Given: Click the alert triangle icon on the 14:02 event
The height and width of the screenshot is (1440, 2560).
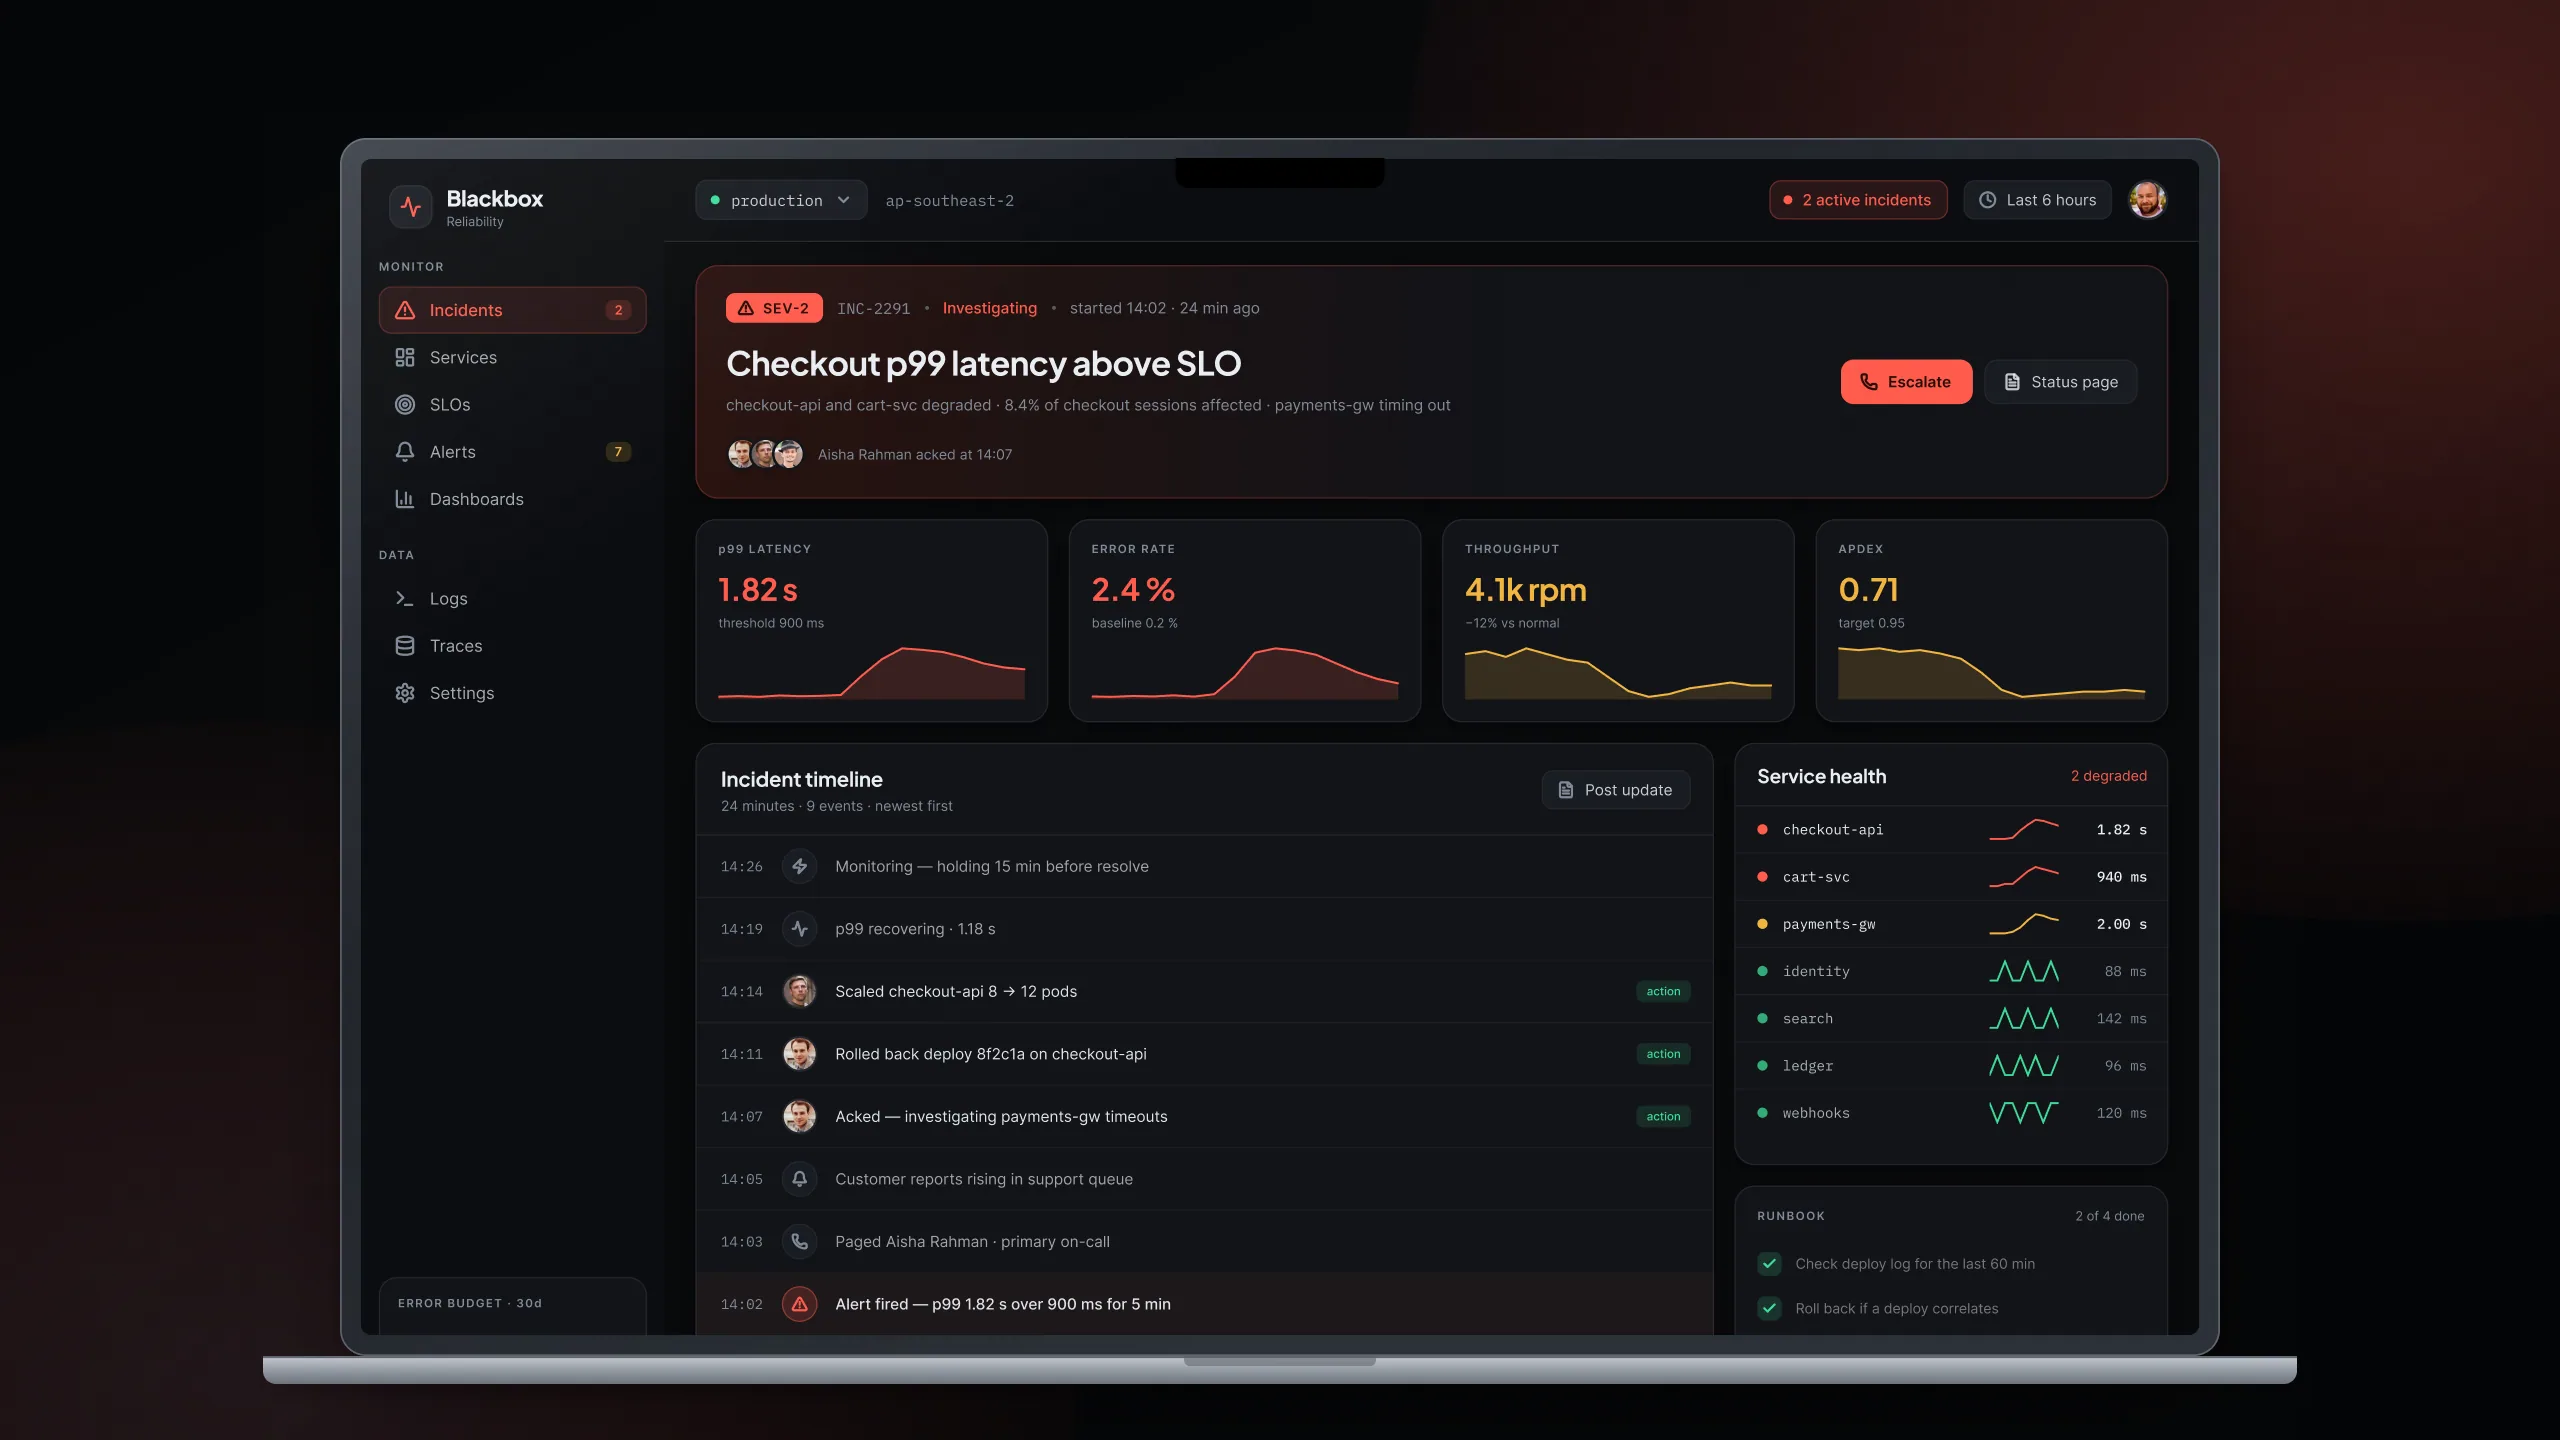Looking at the screenshot, I should tap(799, 1304).
